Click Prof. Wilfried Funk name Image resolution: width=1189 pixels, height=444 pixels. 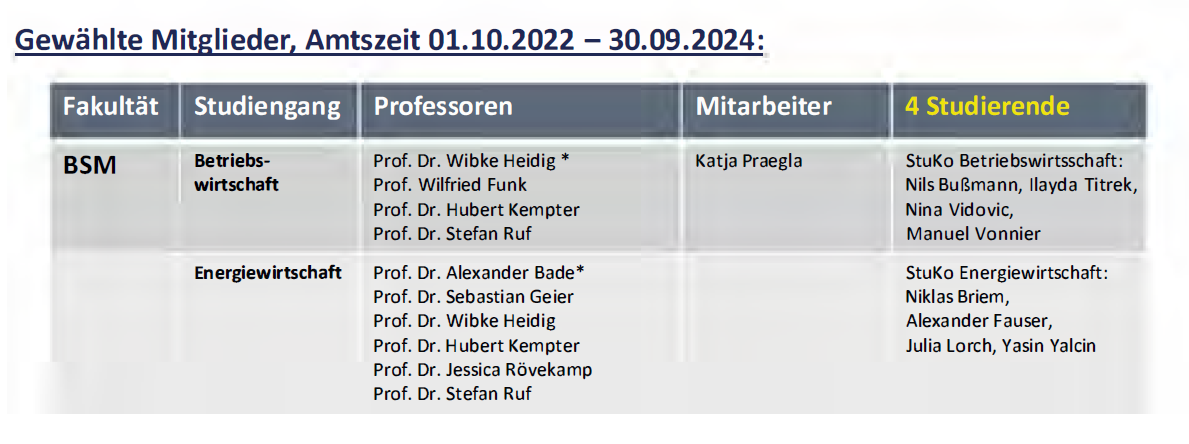pos(450,185)
